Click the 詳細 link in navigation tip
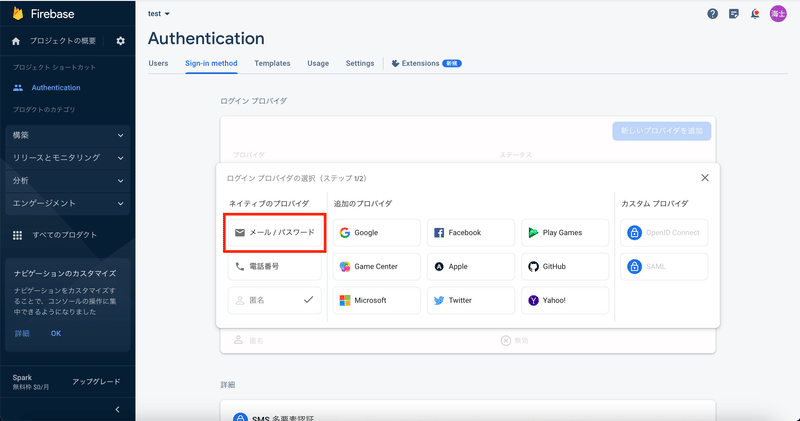The width and height of the screenshot is (800, 421). tap(22, 334)
